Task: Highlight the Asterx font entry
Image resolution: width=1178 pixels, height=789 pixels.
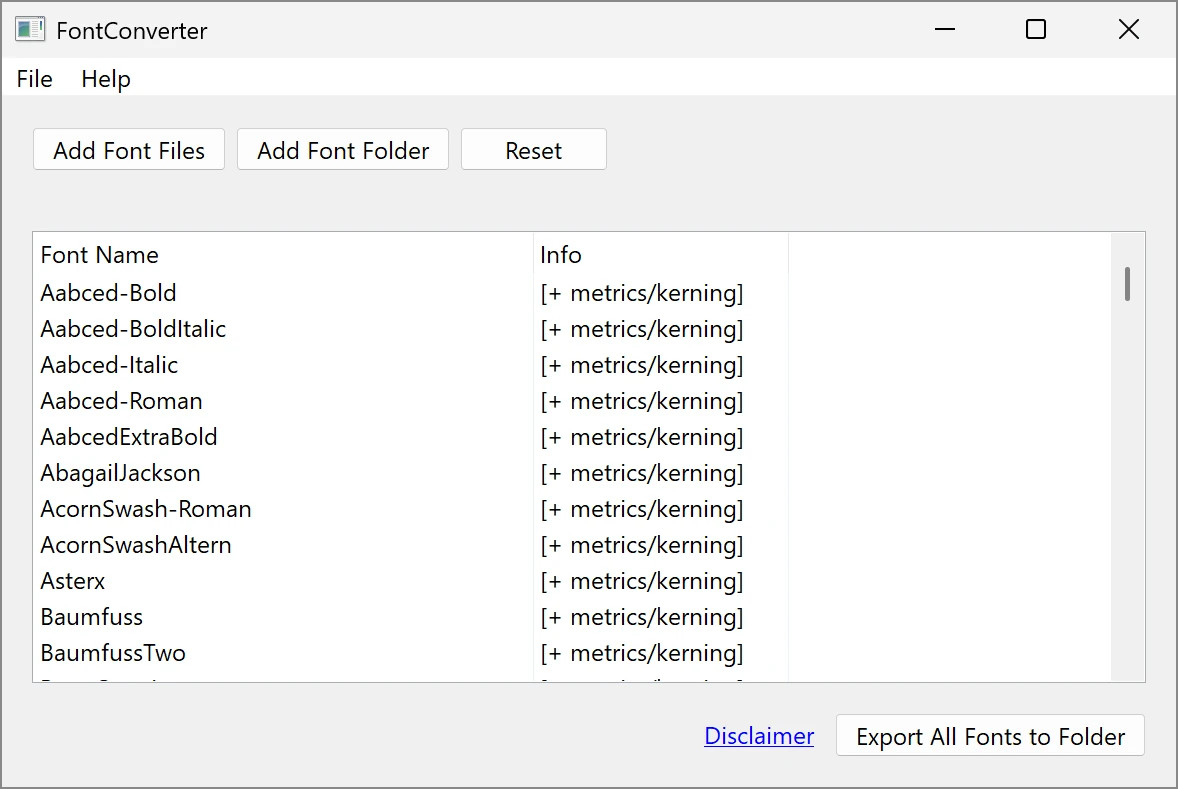Action: pyautogui.click(x=73, y=581)
